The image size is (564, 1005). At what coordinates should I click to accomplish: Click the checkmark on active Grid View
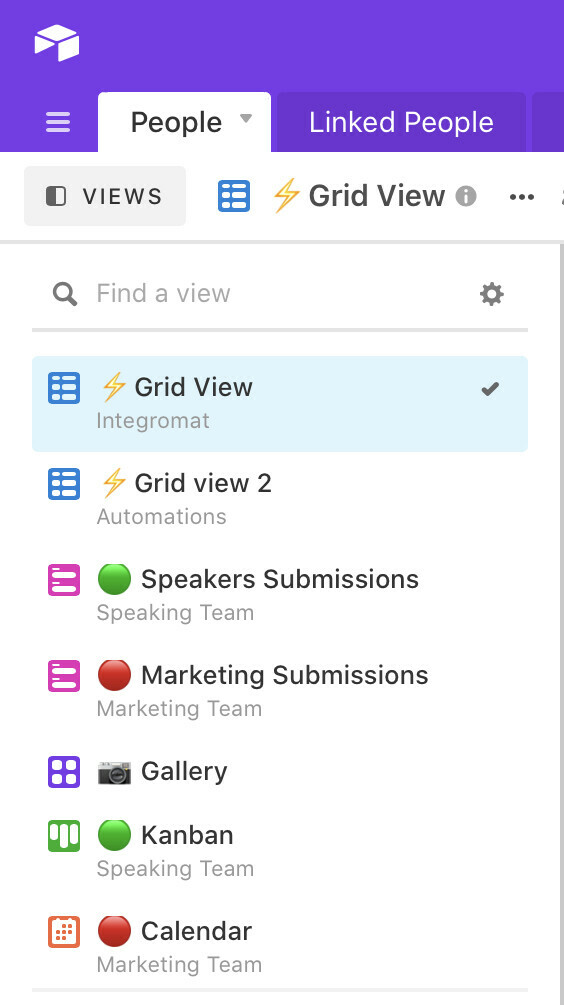[x=490, y=388]
